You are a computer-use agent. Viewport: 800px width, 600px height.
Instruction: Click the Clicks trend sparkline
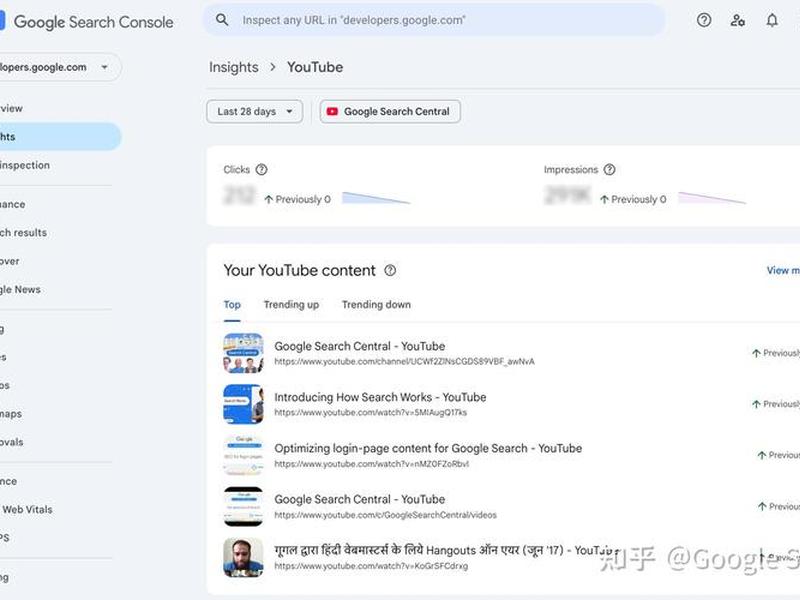(x=376, y=198)
